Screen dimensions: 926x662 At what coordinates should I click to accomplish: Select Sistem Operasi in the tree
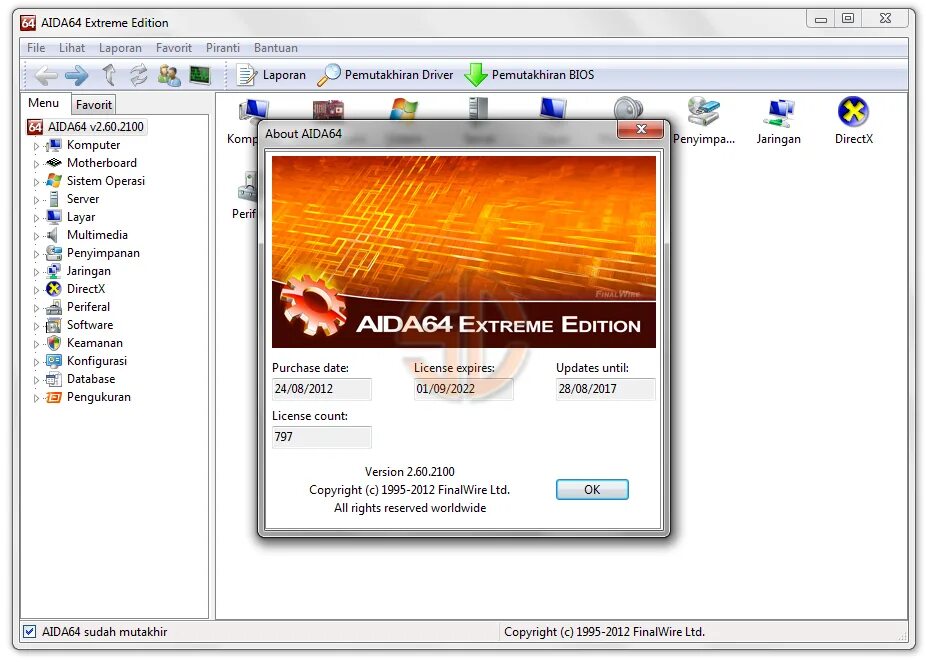pyautogui.click(x=106, y=181)
